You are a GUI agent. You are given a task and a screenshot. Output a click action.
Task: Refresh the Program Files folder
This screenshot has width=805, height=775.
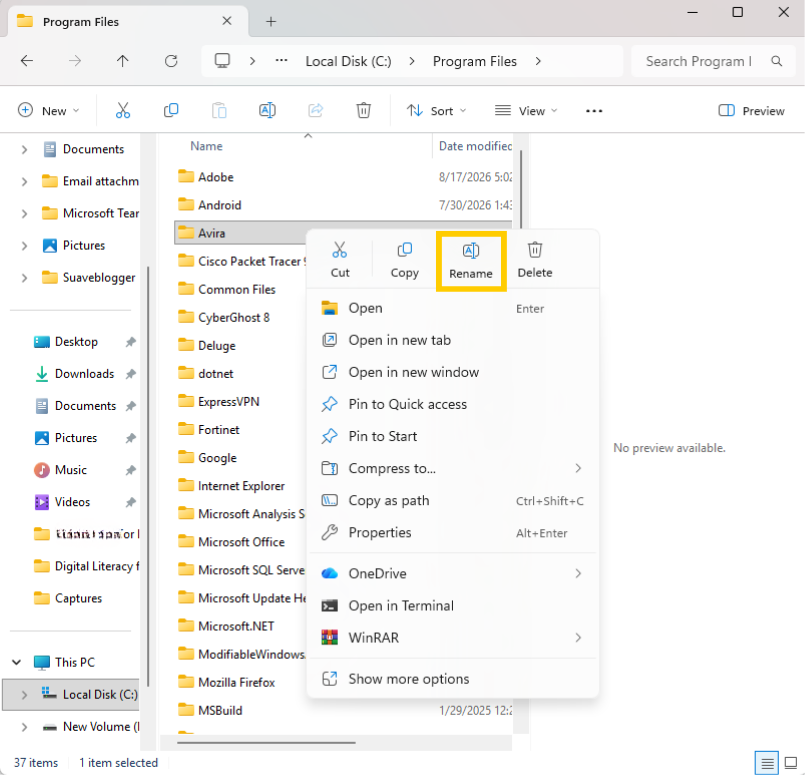click(x=171, y=61)
